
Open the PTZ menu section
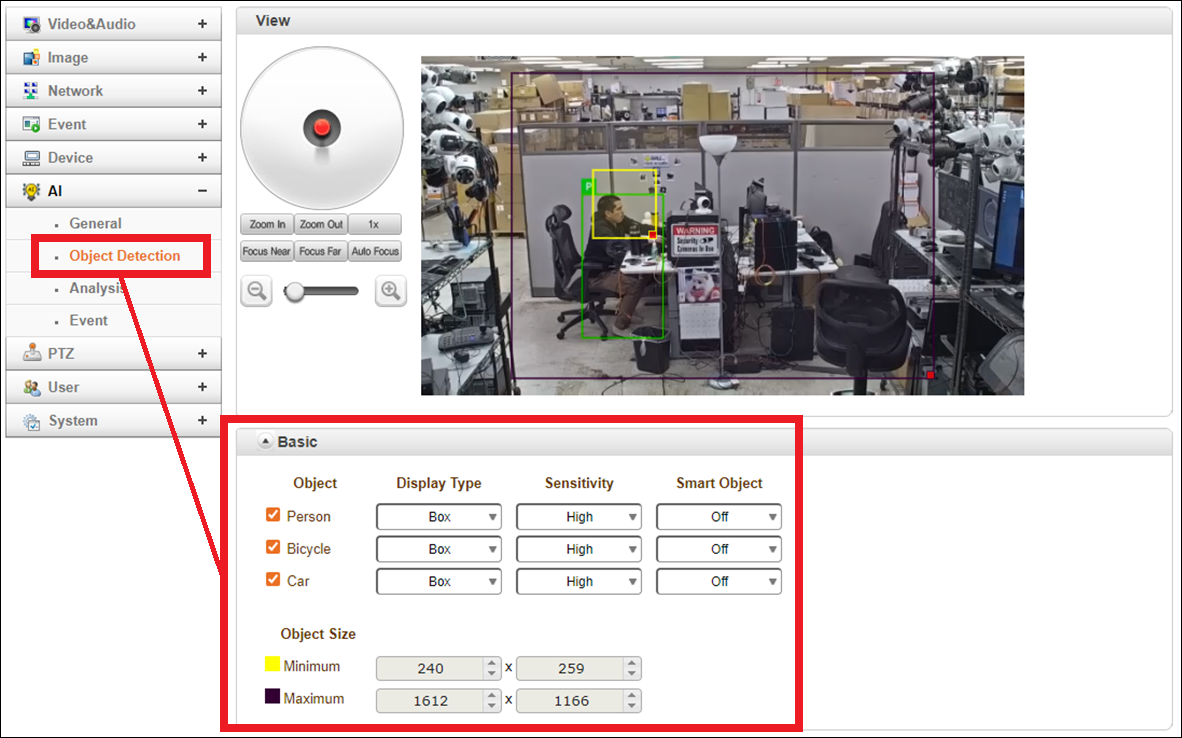(x=114, y=354)
